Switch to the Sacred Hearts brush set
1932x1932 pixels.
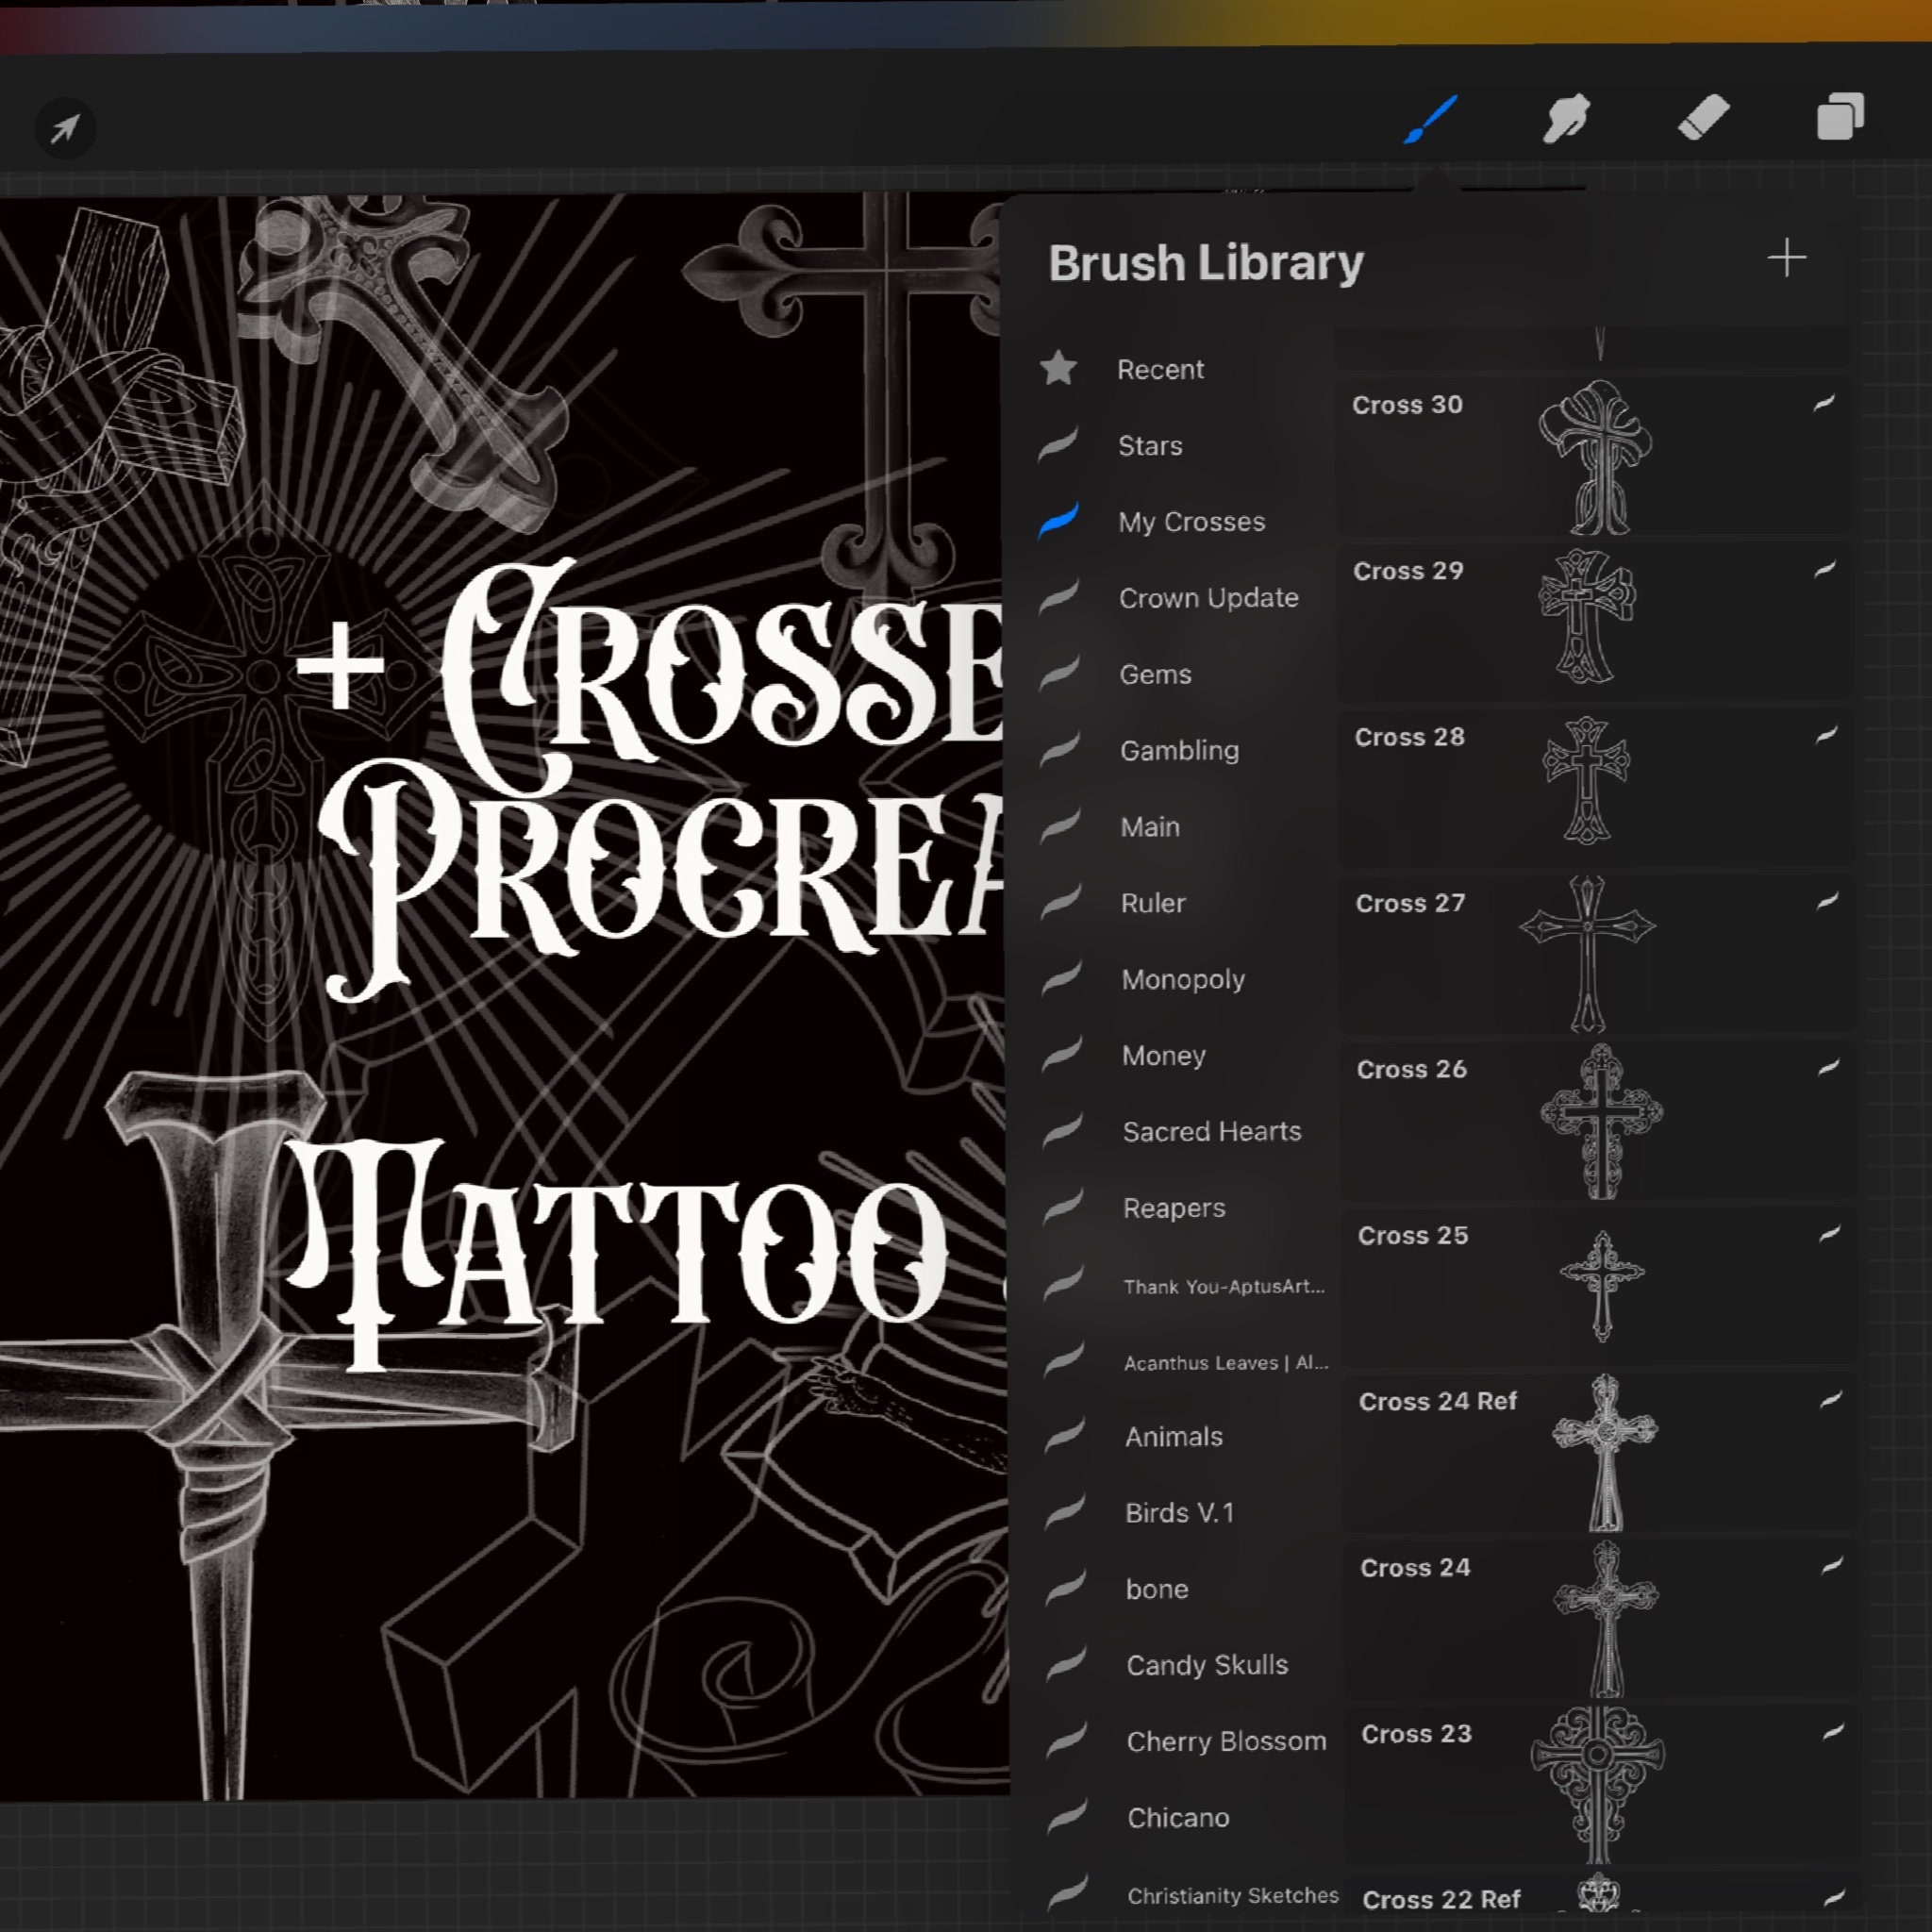(x=1212, y=1131)
